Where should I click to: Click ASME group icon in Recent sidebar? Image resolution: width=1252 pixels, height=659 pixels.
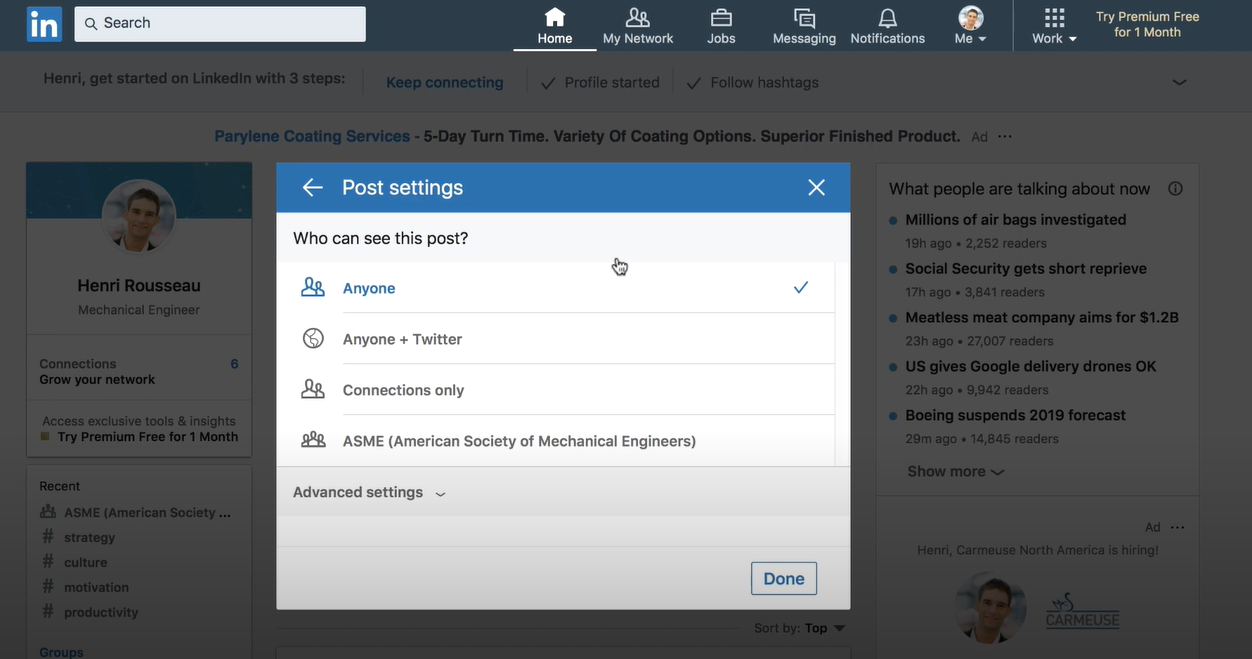click(48, 512)
